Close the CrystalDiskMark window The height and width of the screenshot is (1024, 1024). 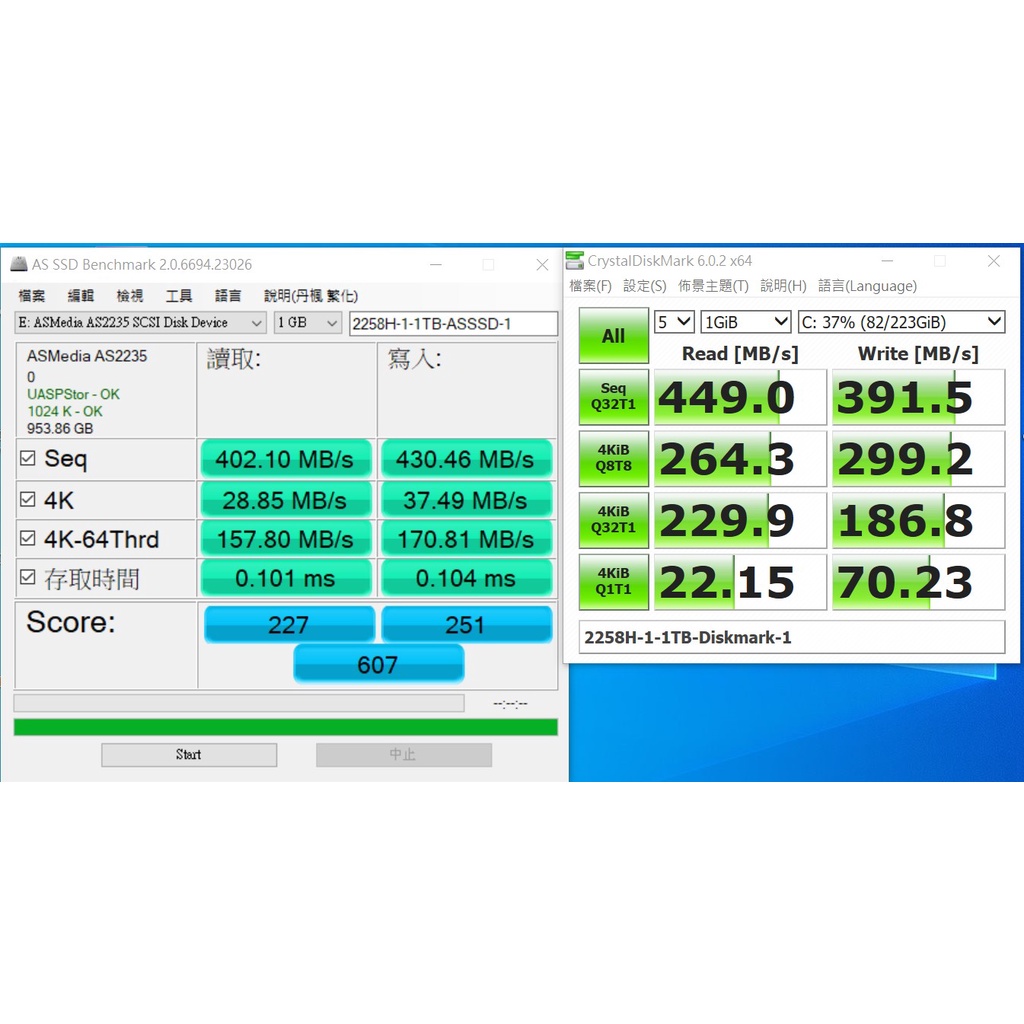pos(993,261)
